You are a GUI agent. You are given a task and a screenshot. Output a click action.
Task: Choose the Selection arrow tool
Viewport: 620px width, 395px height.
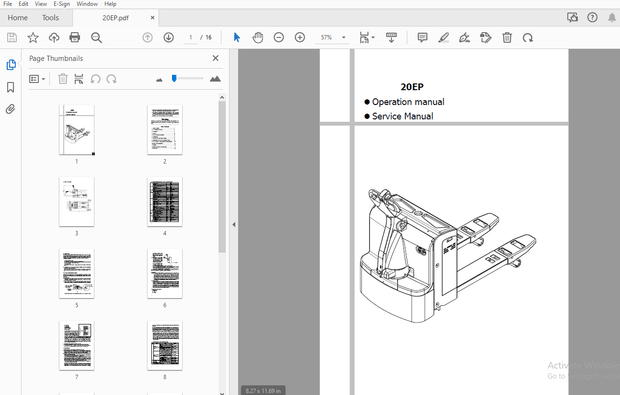point(237,38)
